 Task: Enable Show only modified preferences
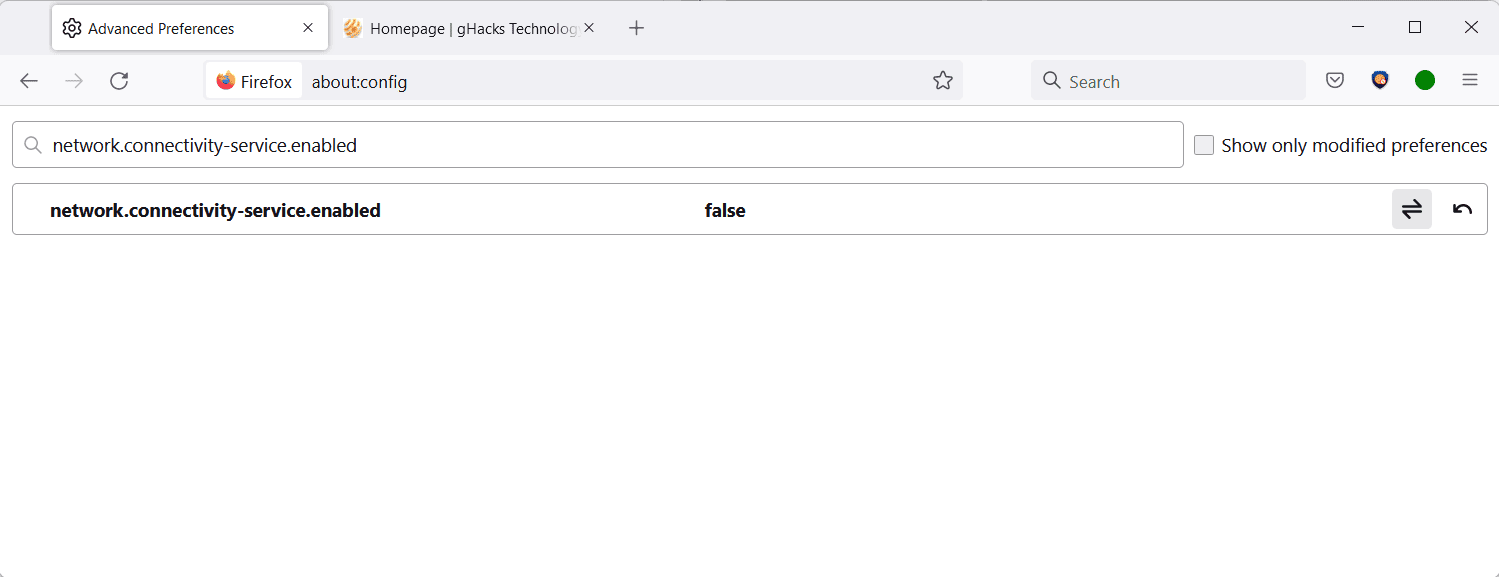tap(1203, 144)
